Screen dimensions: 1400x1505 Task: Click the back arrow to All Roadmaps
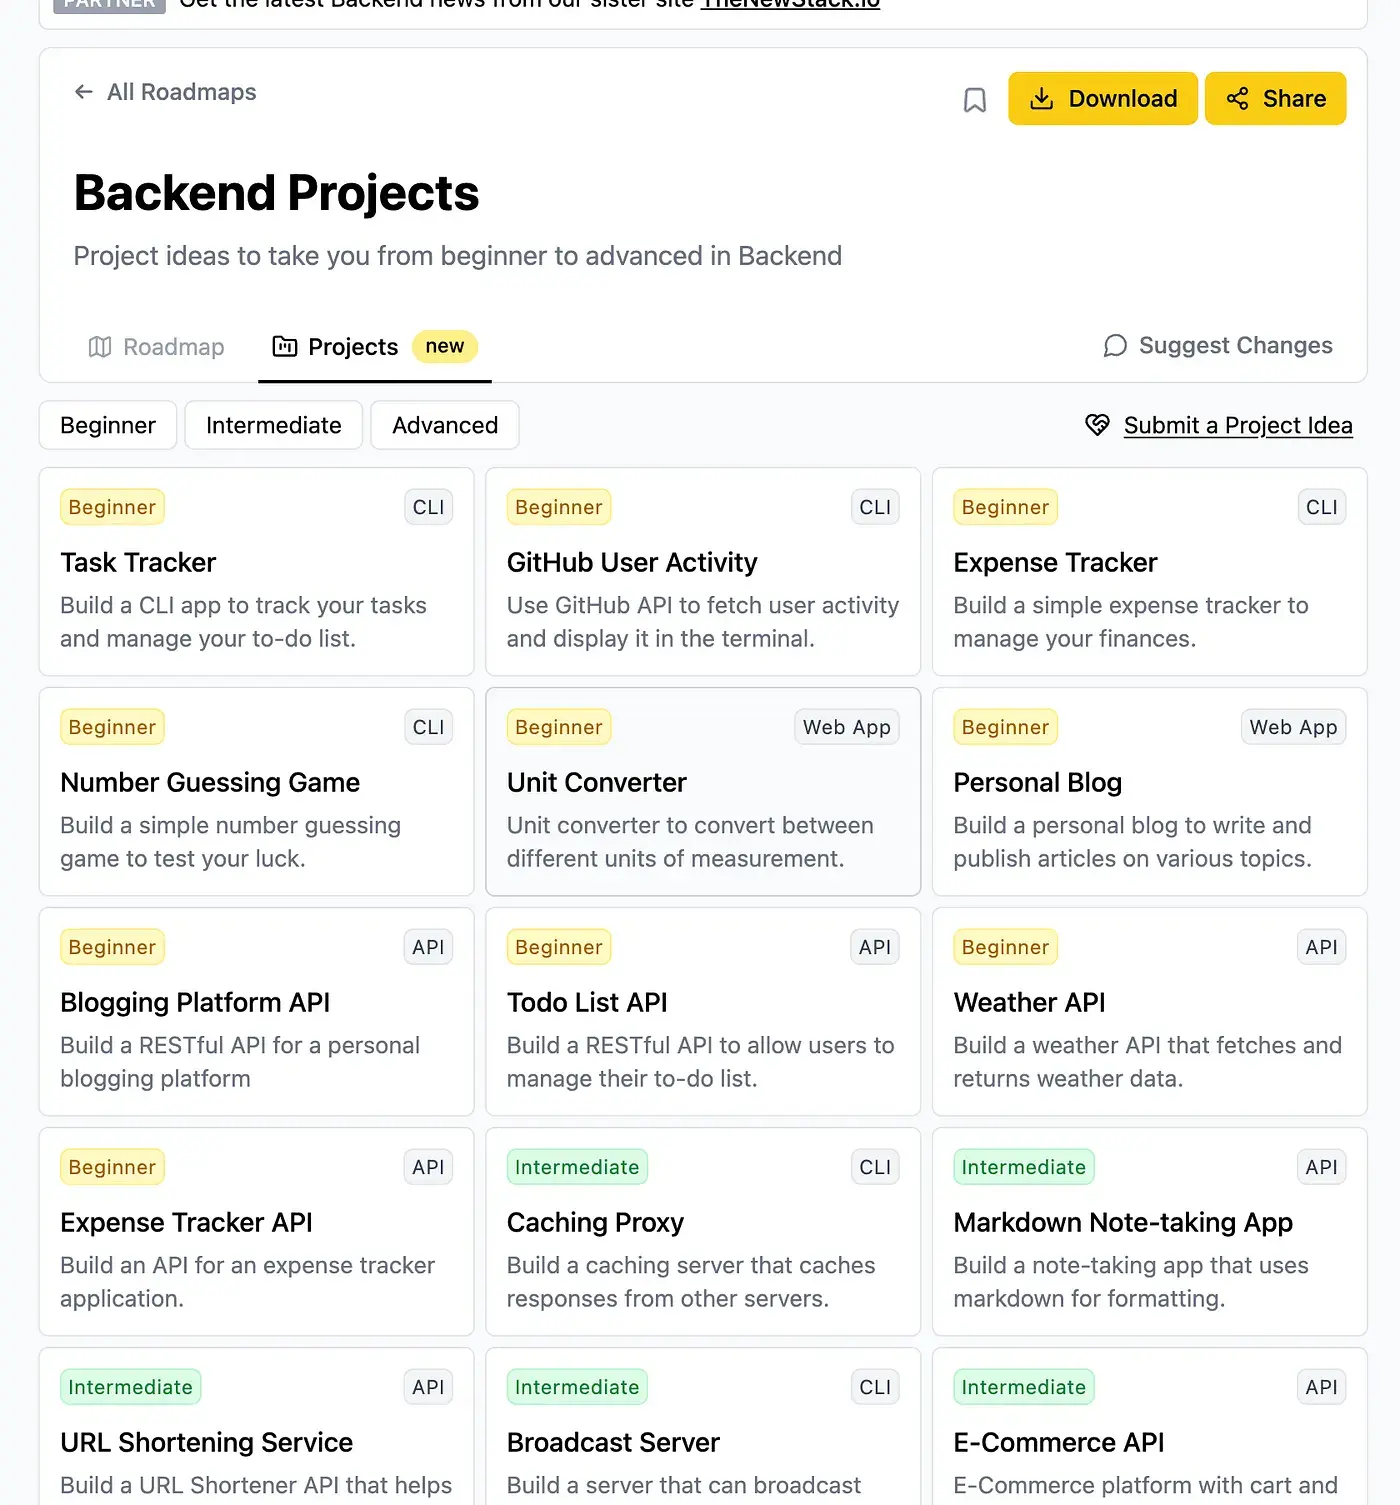click(84, 91)
